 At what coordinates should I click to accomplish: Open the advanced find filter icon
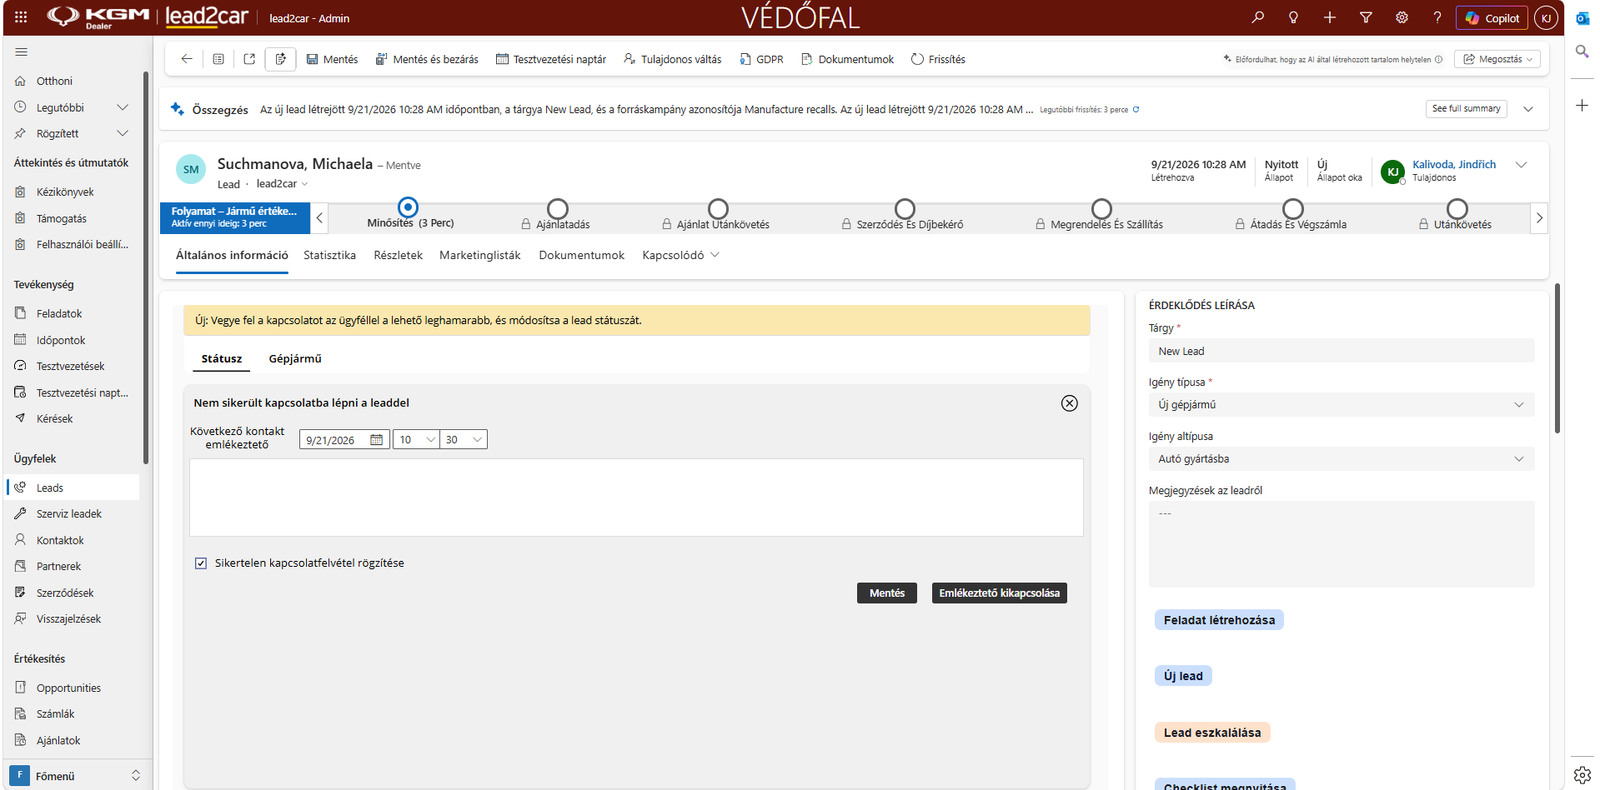1365,17
